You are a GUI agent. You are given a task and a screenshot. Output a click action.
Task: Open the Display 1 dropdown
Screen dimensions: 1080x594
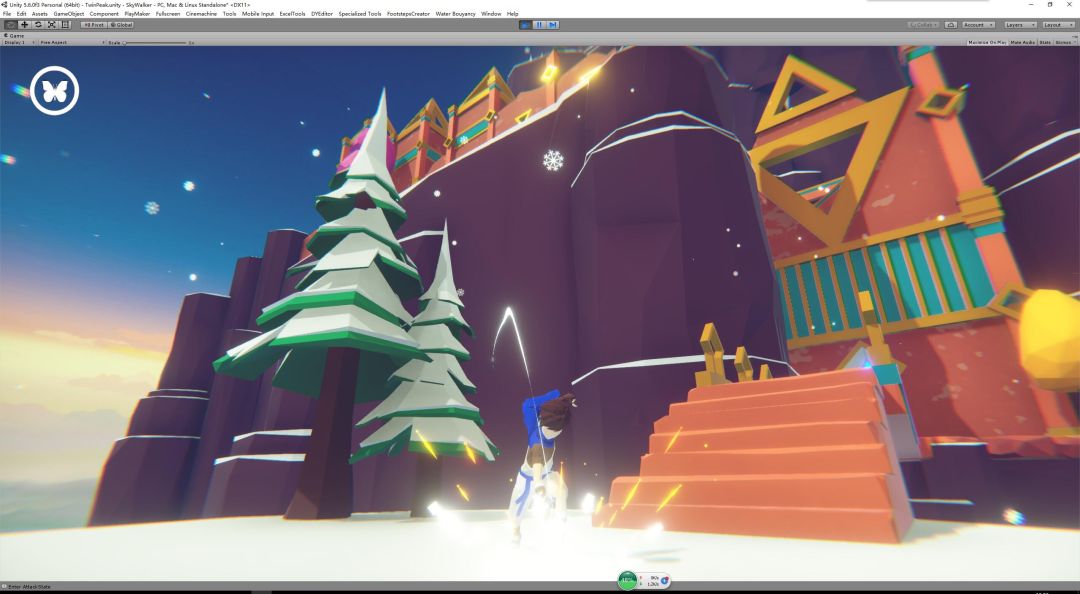click(19, 43)
